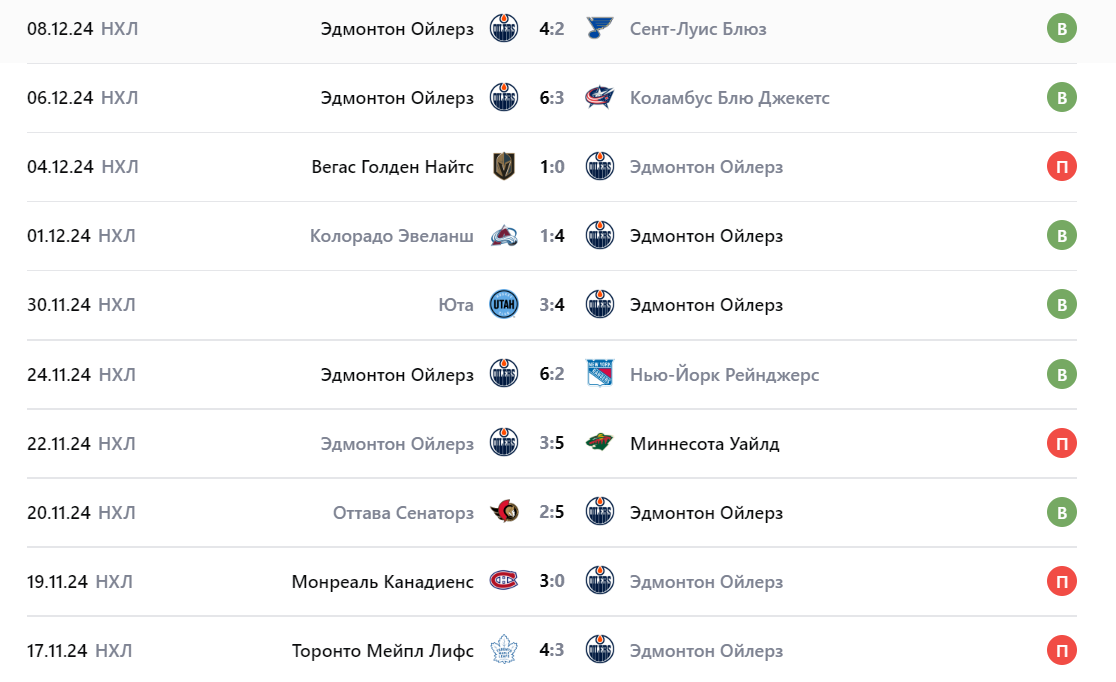The width and height of the screenshot is (1116, 682).
Task: Click the Minnesota Wild logo
Action: (600, 443)
